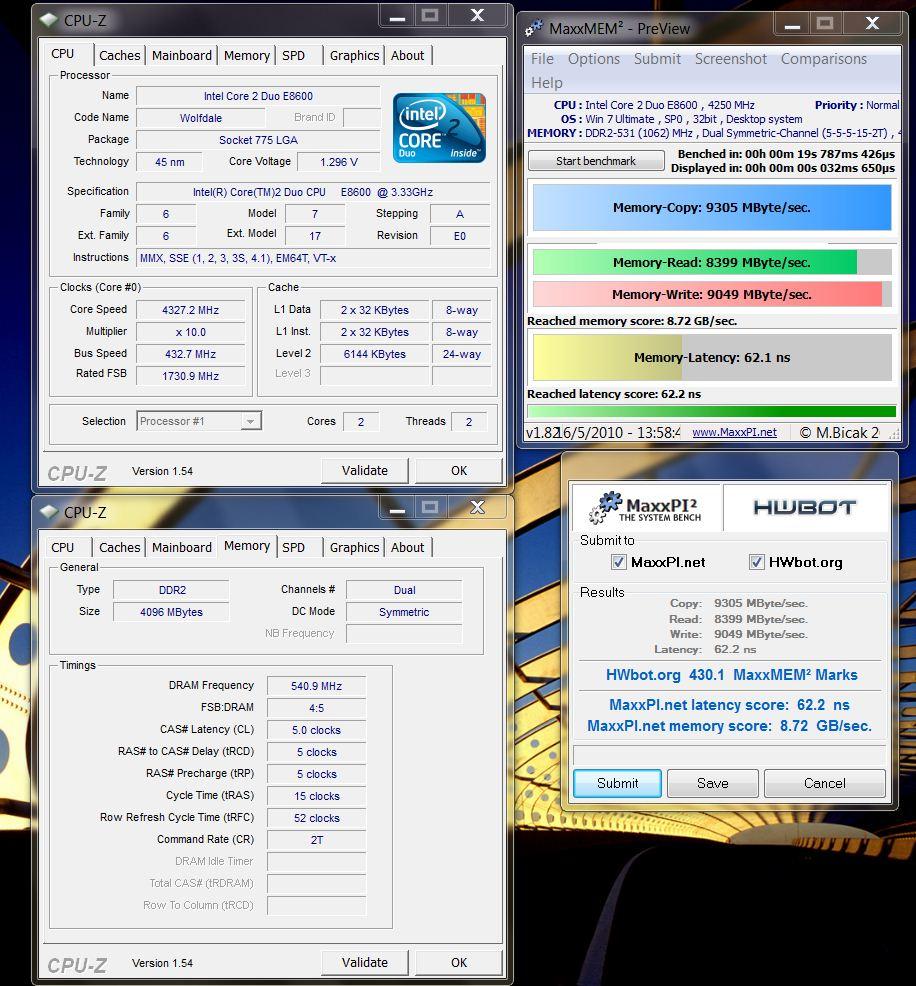The height and width of the screenshot is (986, 916).
Task: Open Caches tab in bottom CPU-Z window
Action: pyautogui.click(x=119, y=547)
